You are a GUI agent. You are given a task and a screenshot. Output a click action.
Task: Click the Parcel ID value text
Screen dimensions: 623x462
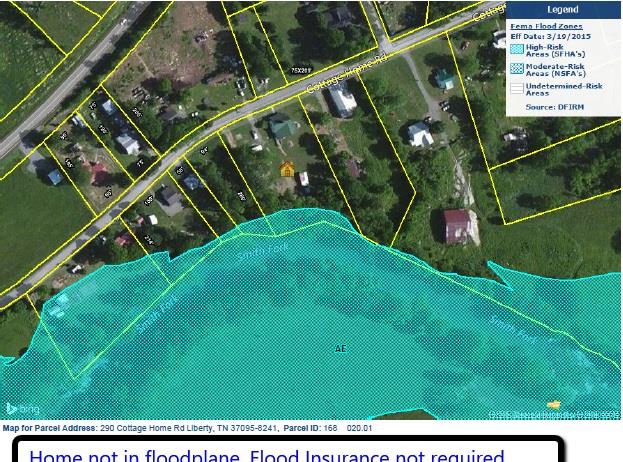click(348, 428)
